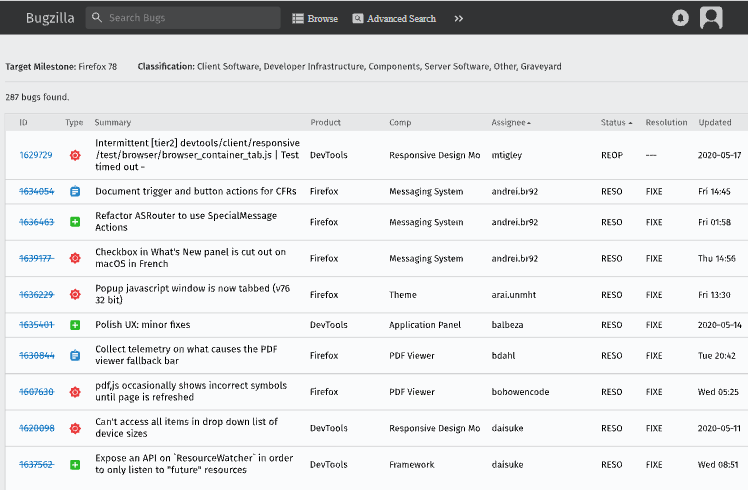The image size is (748, 490).
Task: Click enhancement icon for bug 1636463
Action: [x=75, y=222]
